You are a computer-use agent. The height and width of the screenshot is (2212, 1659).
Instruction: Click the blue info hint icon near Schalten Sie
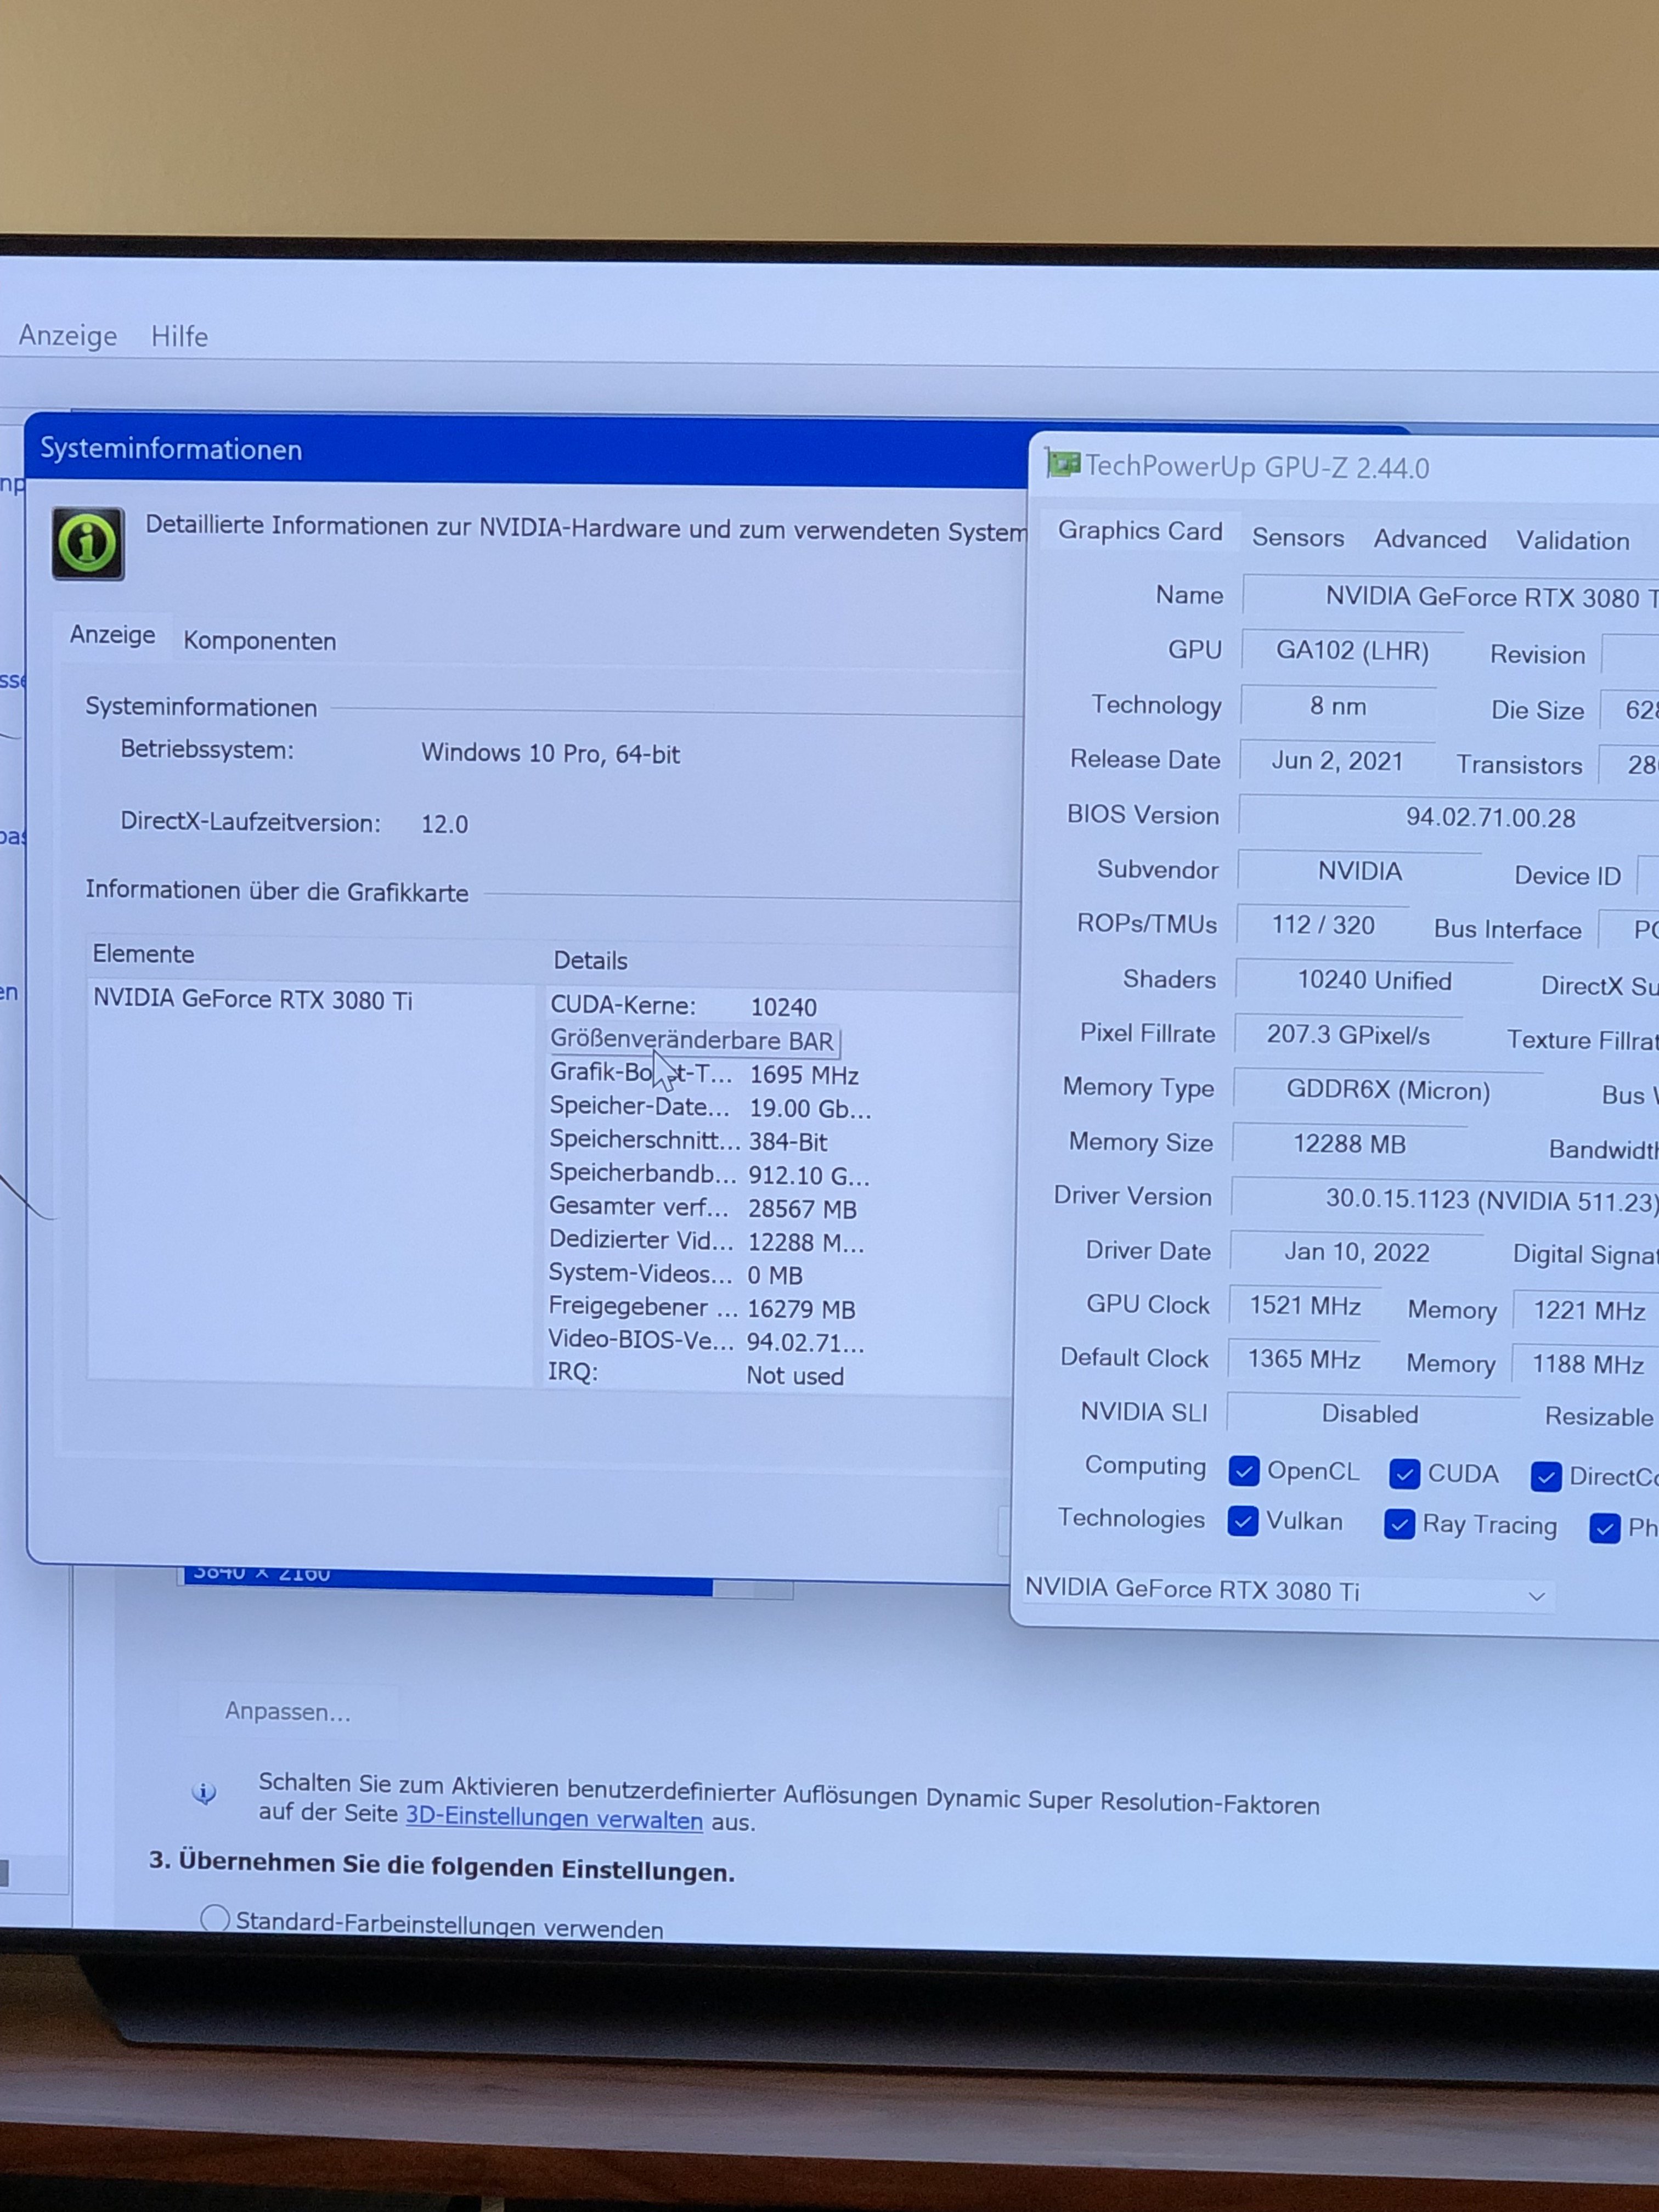[x=204, y=1792]
